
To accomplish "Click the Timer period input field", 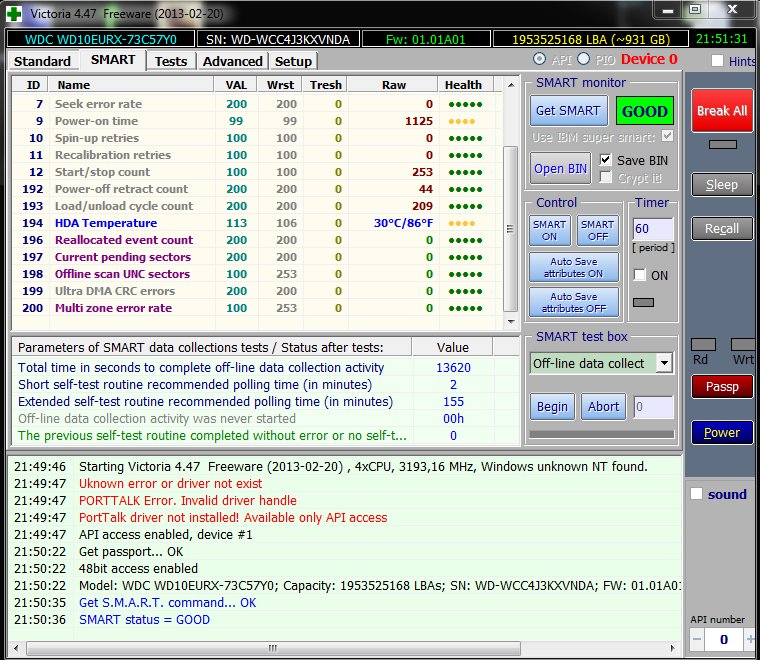I will coord(652,229).
